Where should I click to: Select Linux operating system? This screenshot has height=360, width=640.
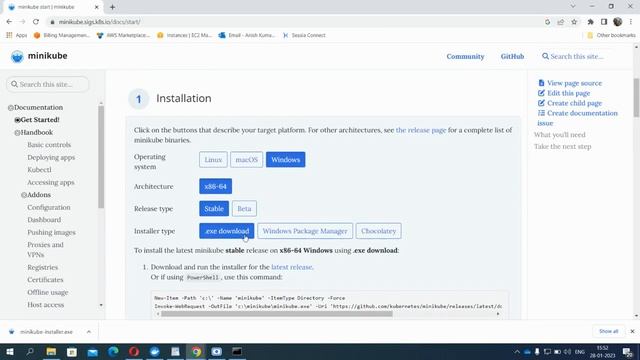click(x=213, y=160)
